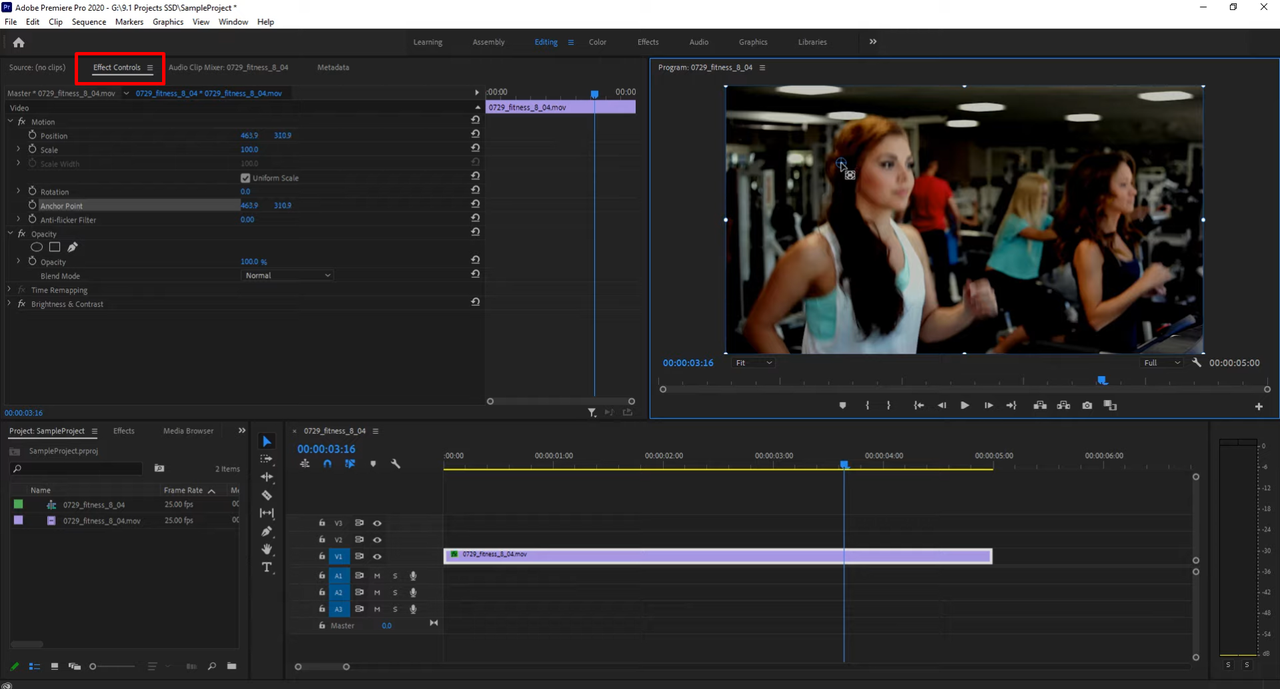Viewport: 1280px width, 689px height.
Task: Click the Export Frame camera icon
Action: (x=1087, y=405)
